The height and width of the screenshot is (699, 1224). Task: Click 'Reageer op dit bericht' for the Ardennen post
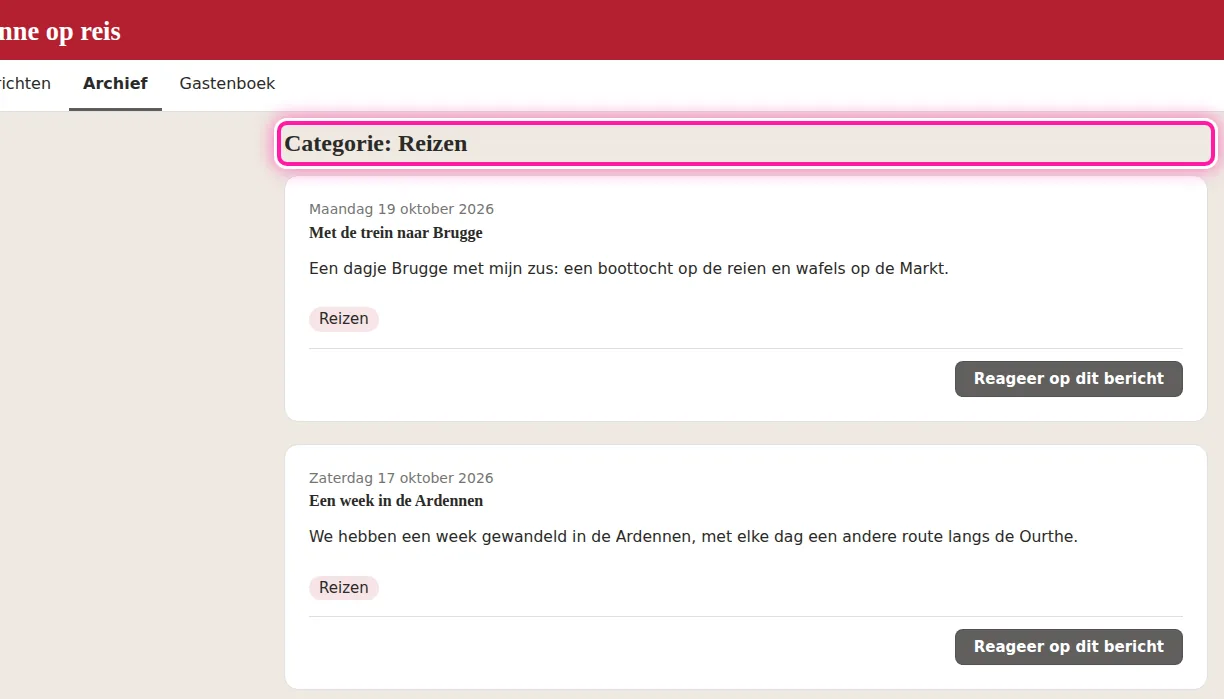(x=1069, y=647)
